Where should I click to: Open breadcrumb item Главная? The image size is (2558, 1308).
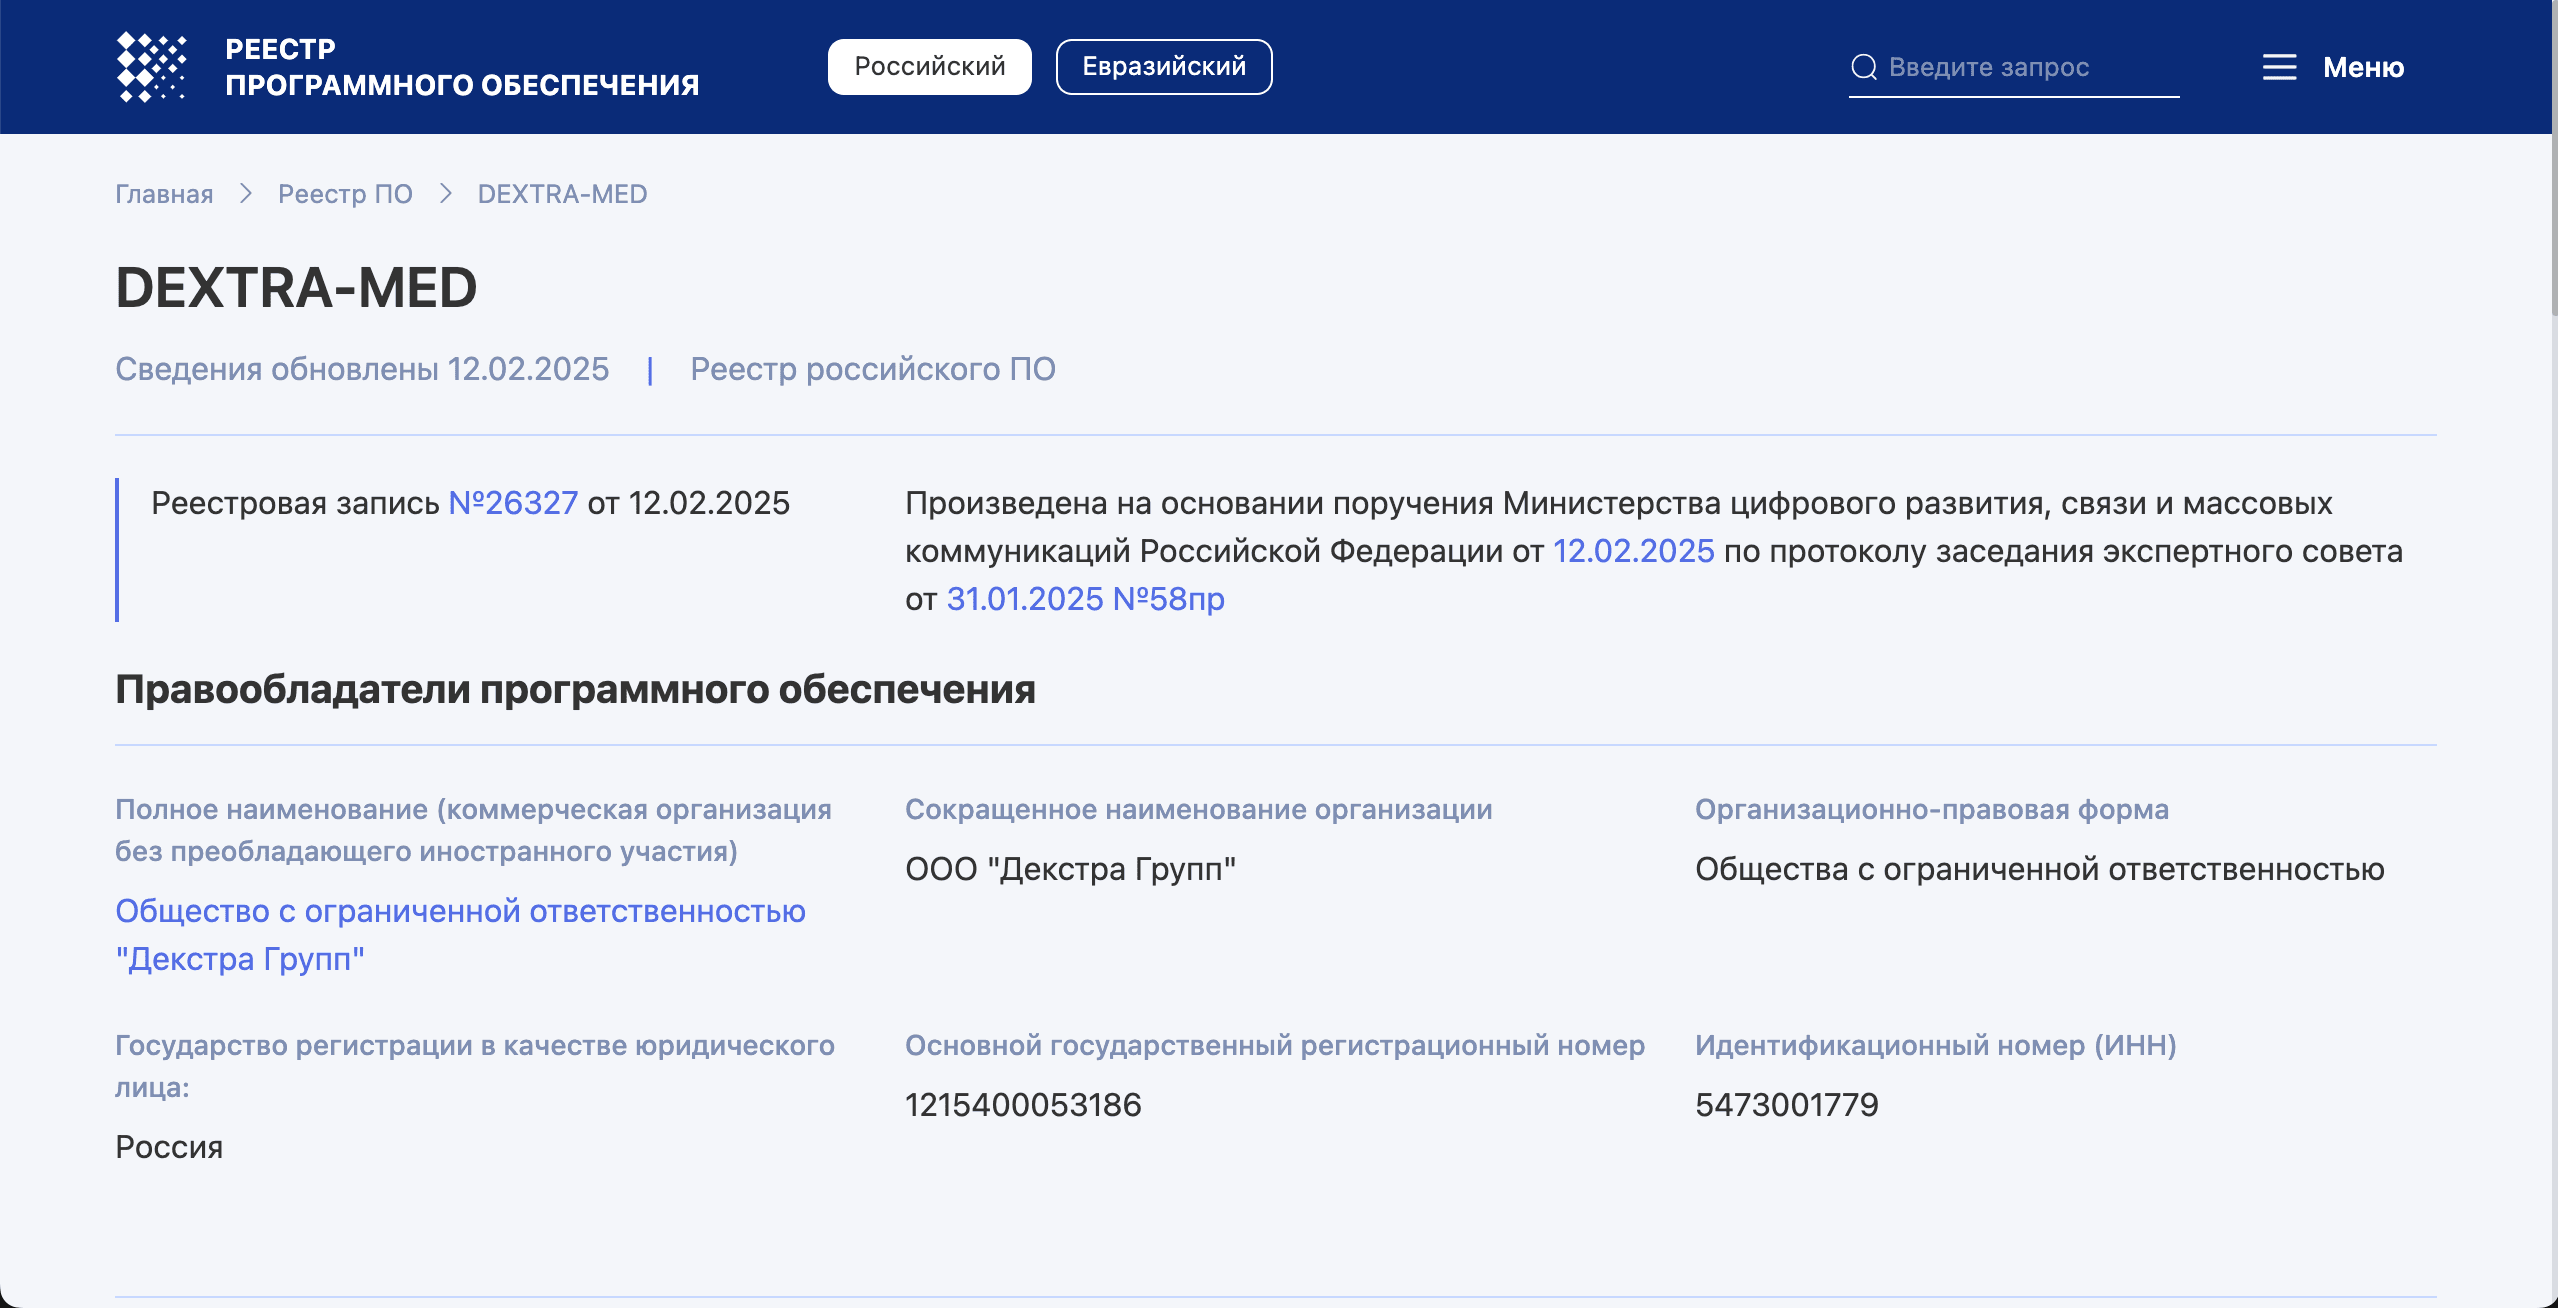(163, 193)
